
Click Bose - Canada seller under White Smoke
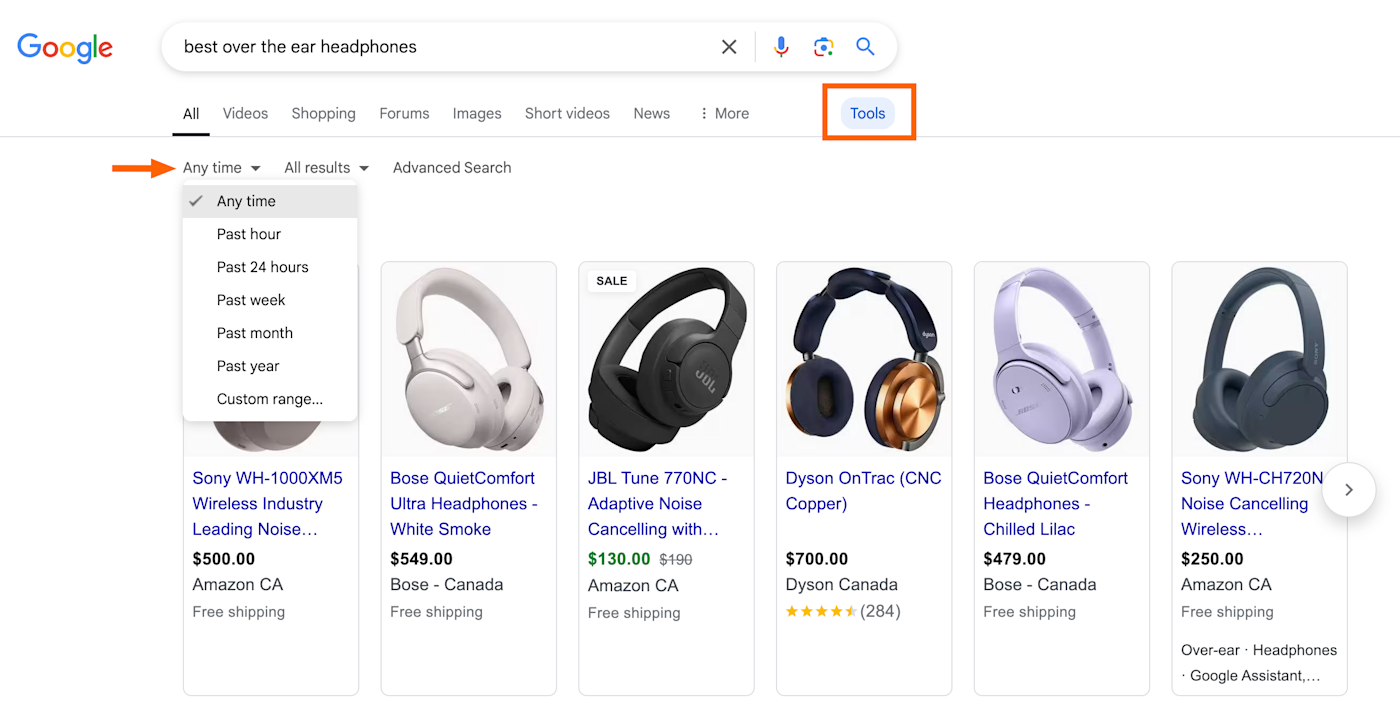point(447,585)
